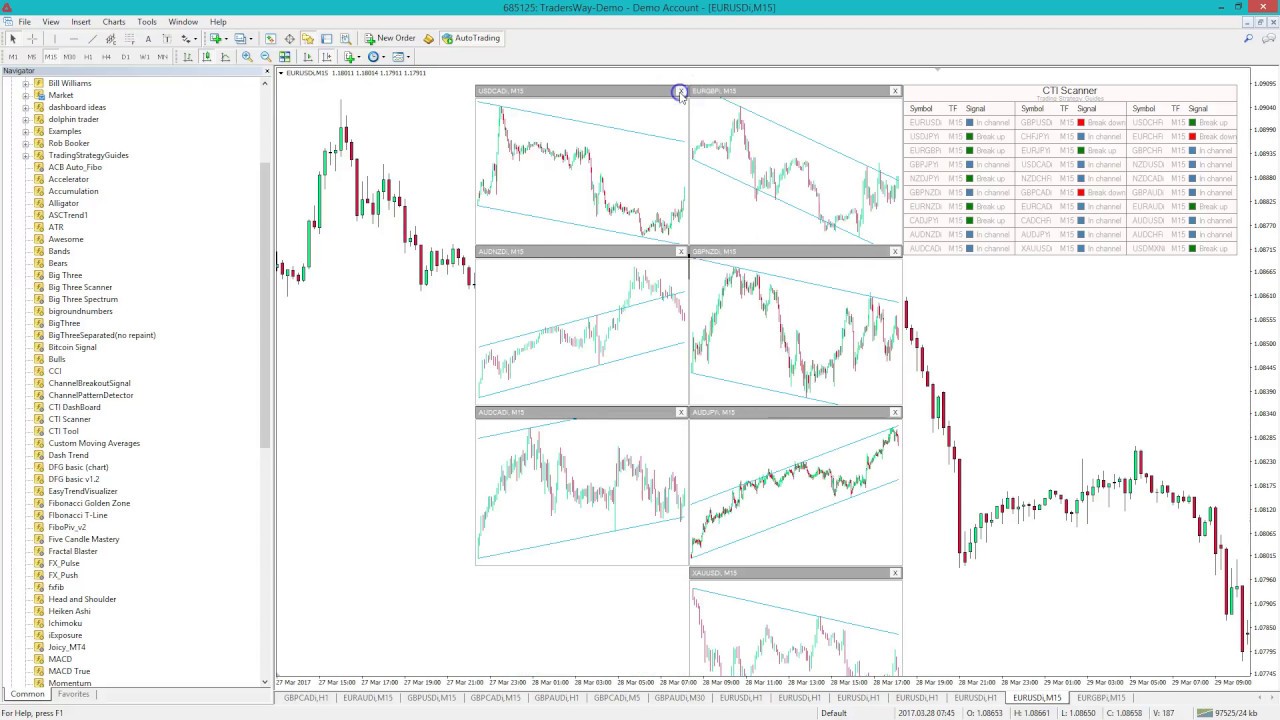This screenshot has height=720, width=1280.
Task: Click the Auto Scroll chart icon
Action: tap(307, 57)
